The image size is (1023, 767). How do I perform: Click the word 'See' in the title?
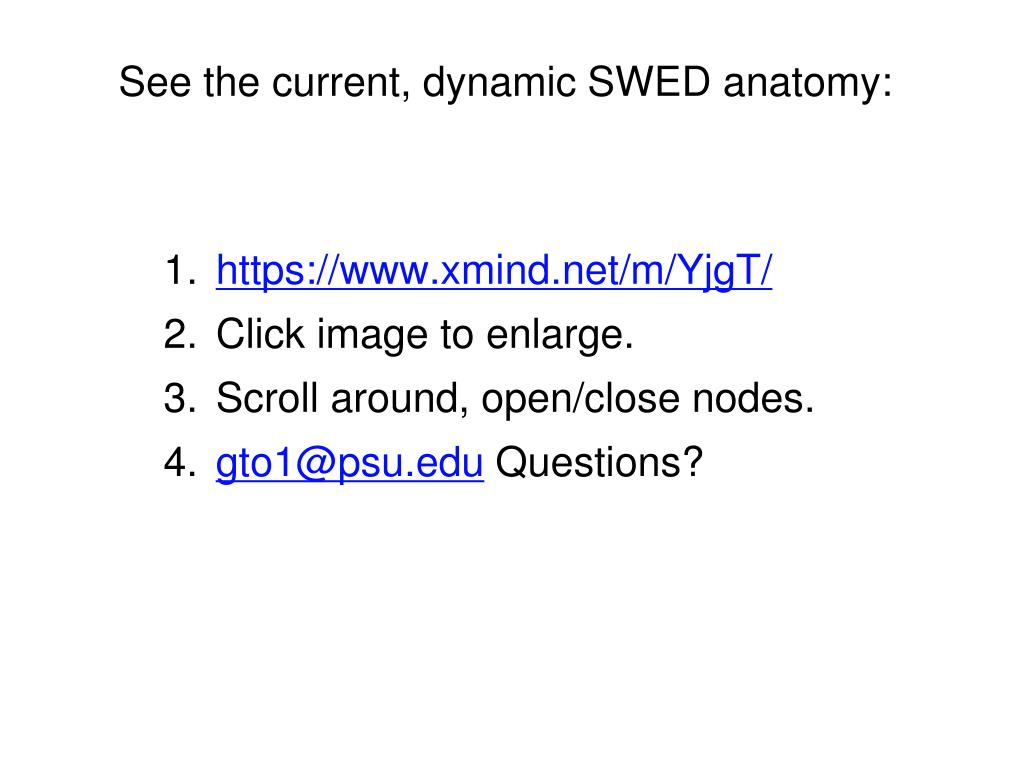[x=155, y=82]
